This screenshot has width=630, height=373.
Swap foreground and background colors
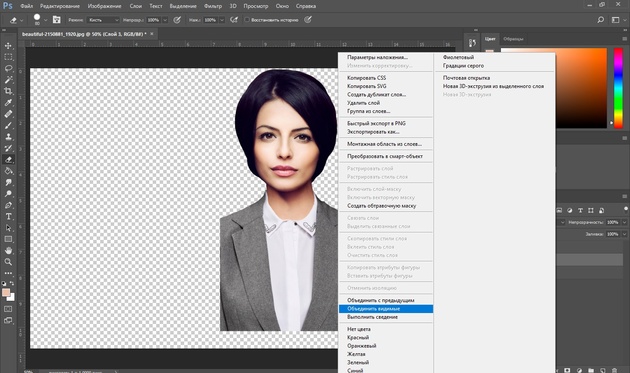[12, 283]
